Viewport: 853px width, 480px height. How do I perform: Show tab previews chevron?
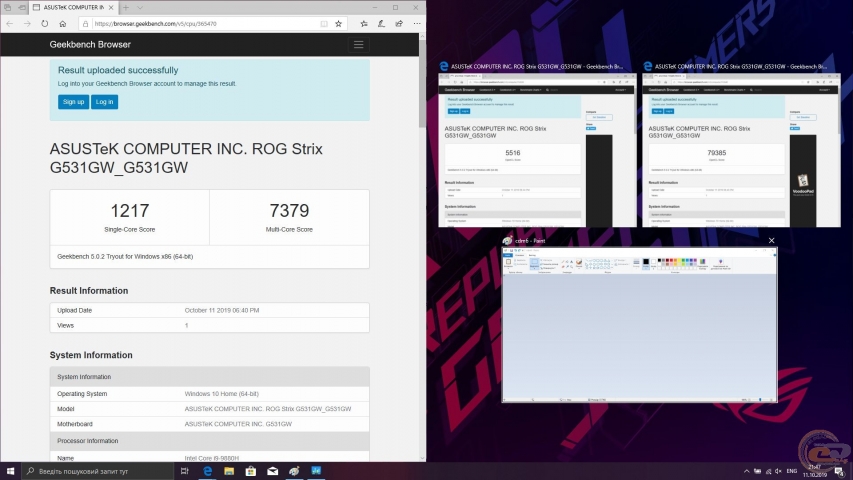[140, 8]
